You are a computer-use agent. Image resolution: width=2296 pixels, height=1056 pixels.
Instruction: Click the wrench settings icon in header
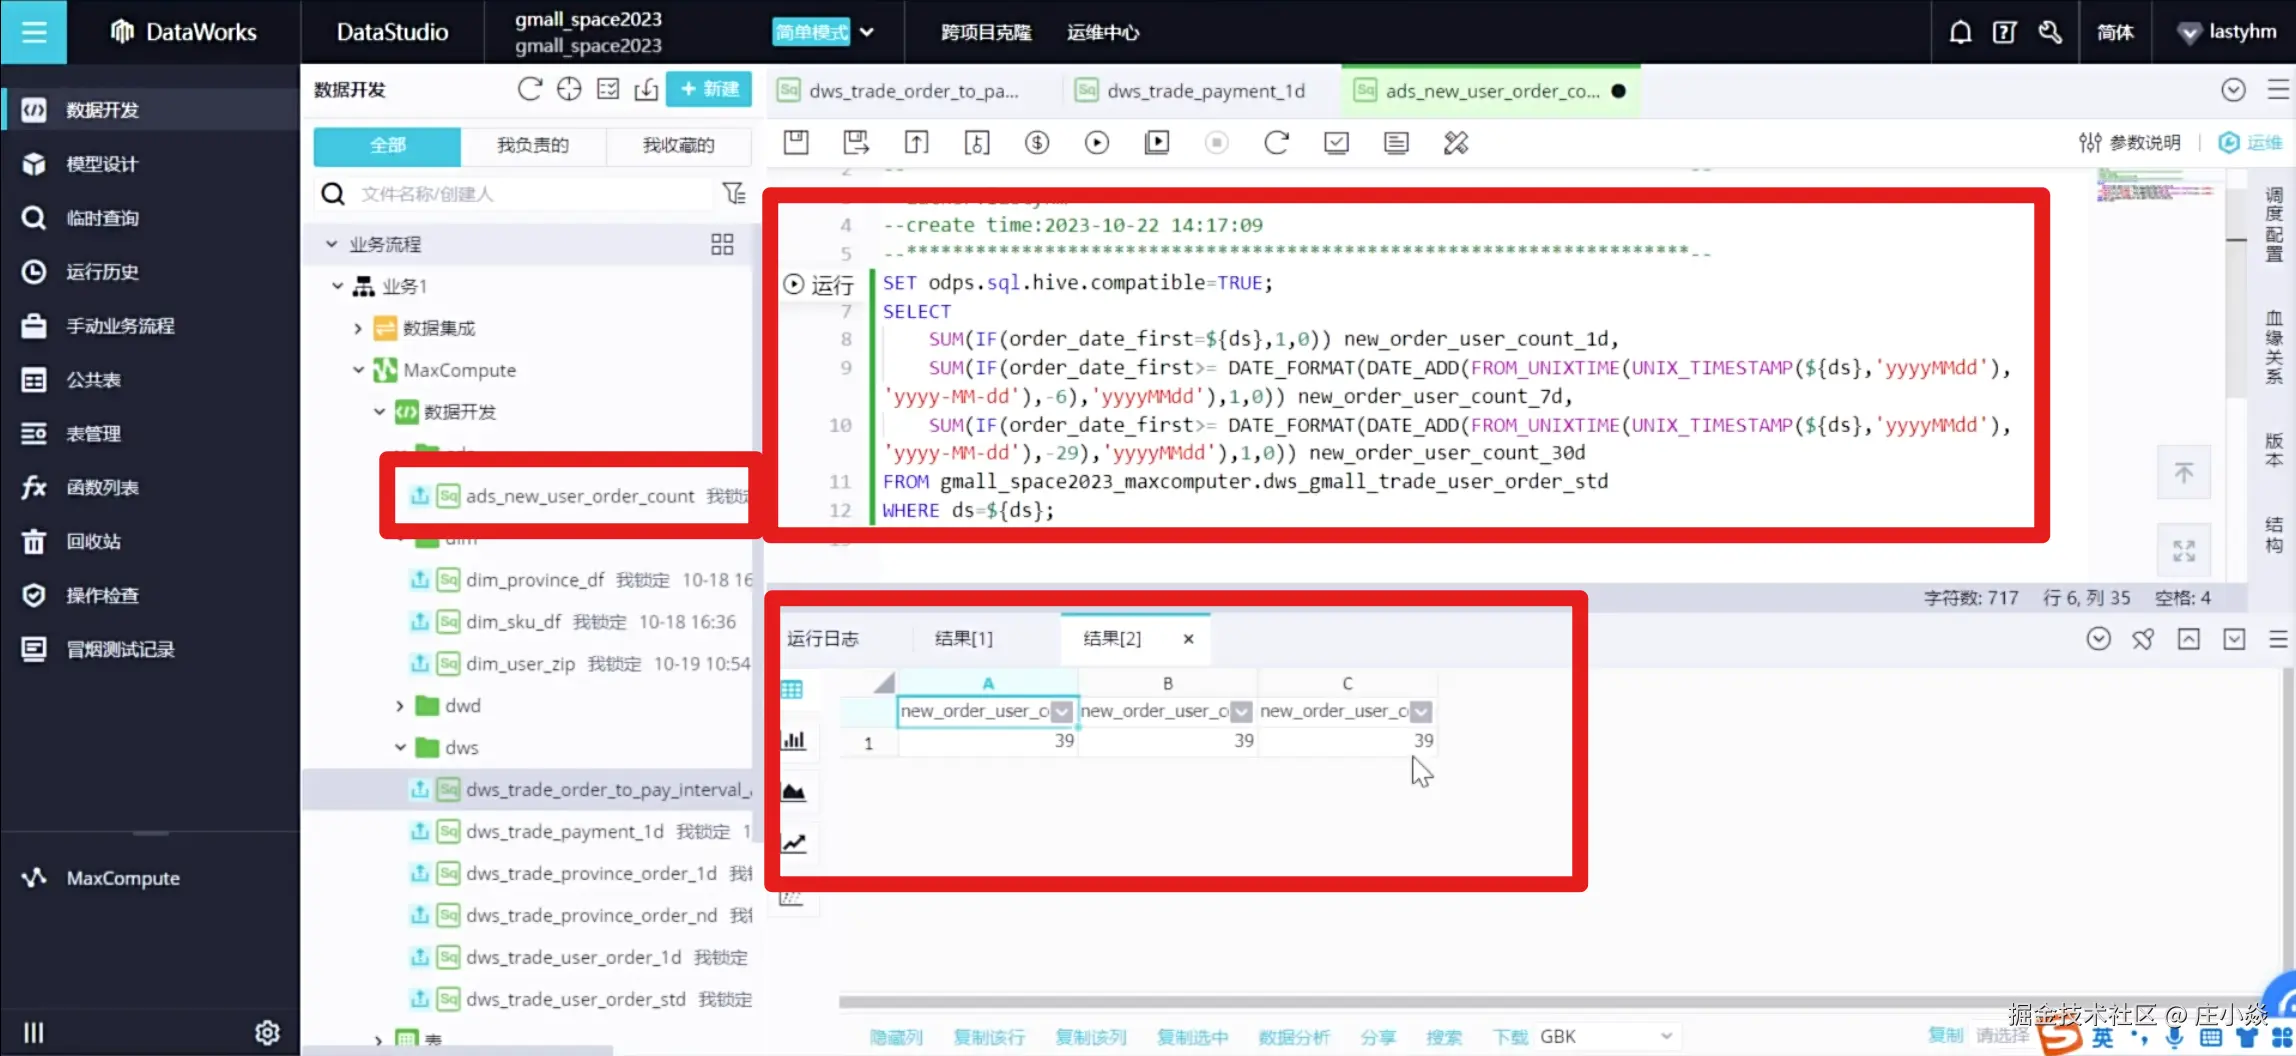coord(2050,32)
